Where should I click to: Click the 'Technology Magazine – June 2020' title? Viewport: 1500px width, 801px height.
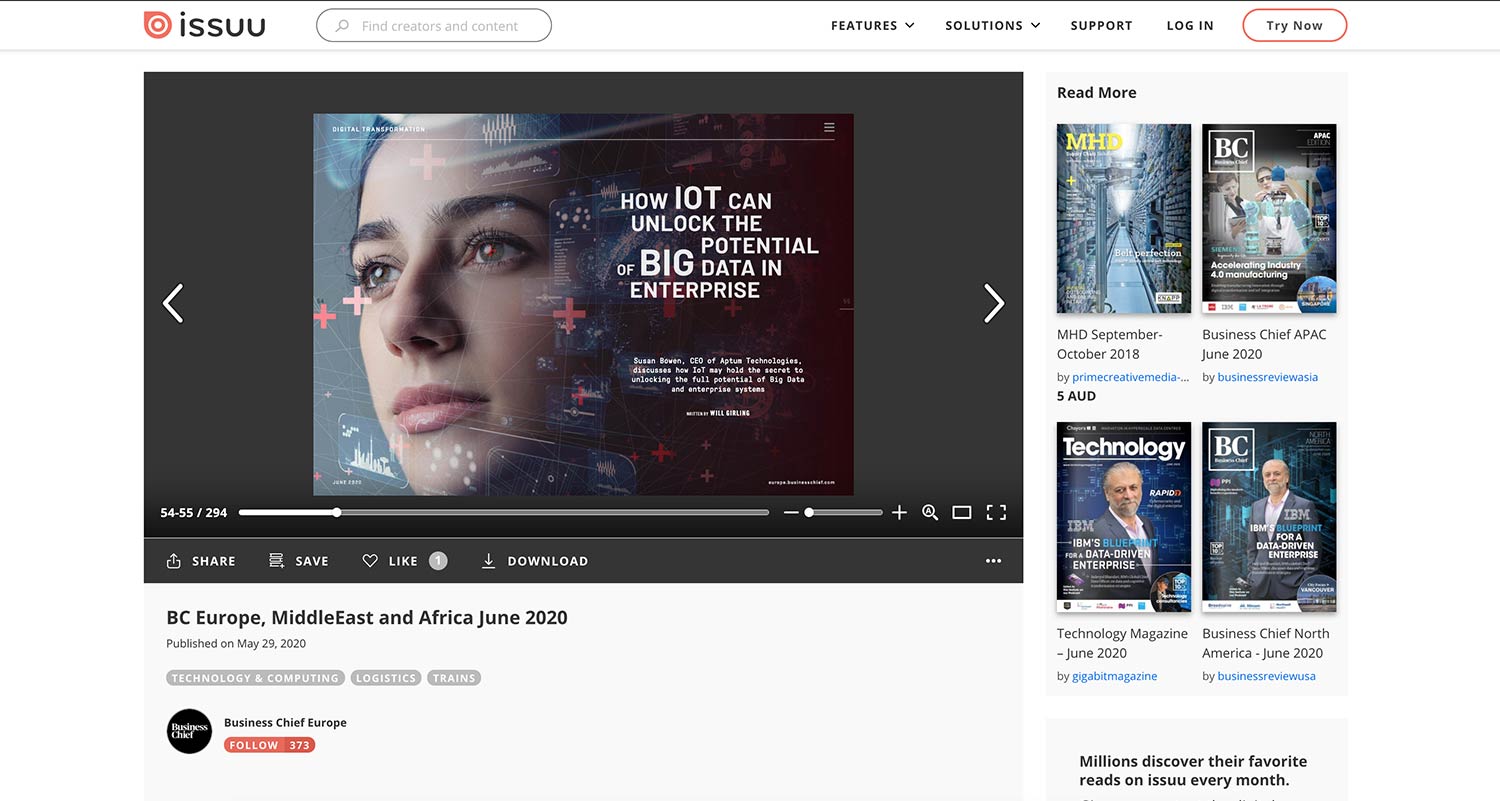click(1122, 643)
